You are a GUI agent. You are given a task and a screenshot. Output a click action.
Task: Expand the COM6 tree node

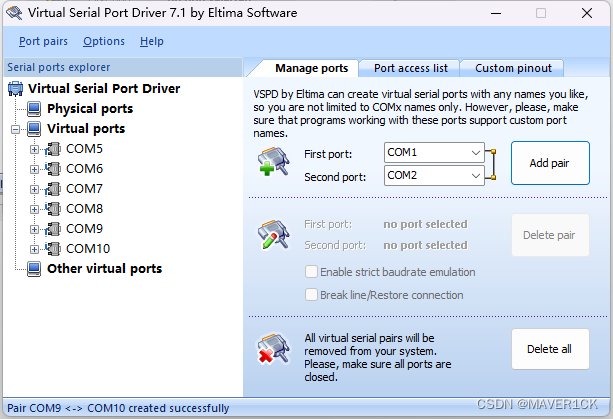(x=34, y=169)
